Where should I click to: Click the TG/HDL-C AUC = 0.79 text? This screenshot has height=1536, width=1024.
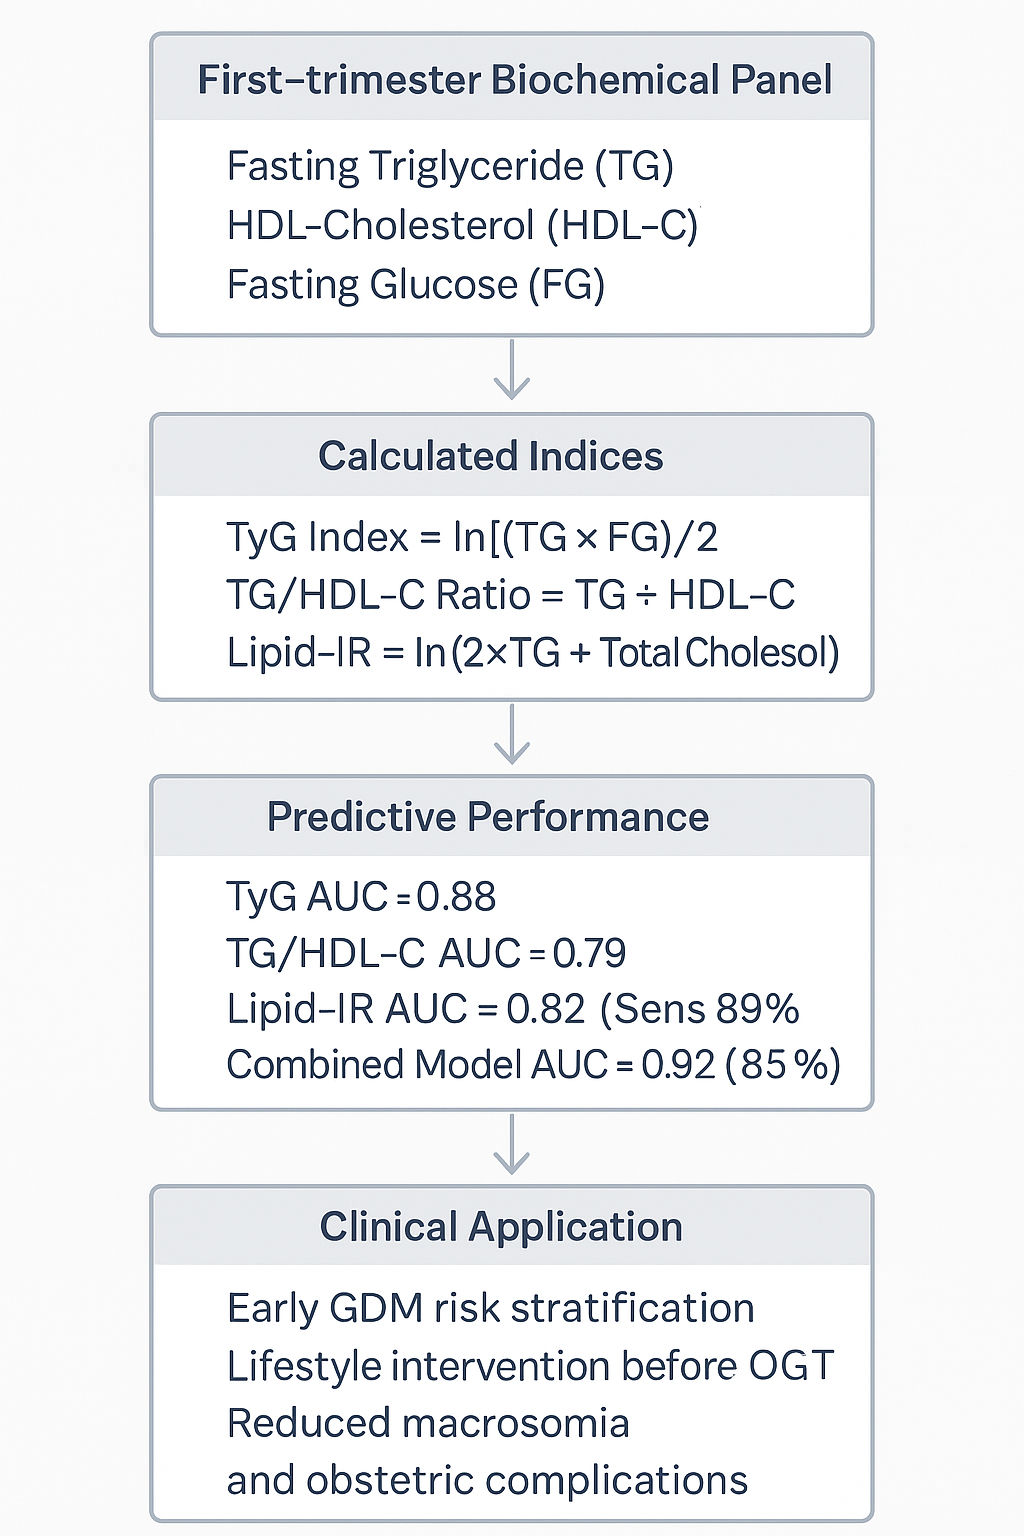click(x=426, y=953)
